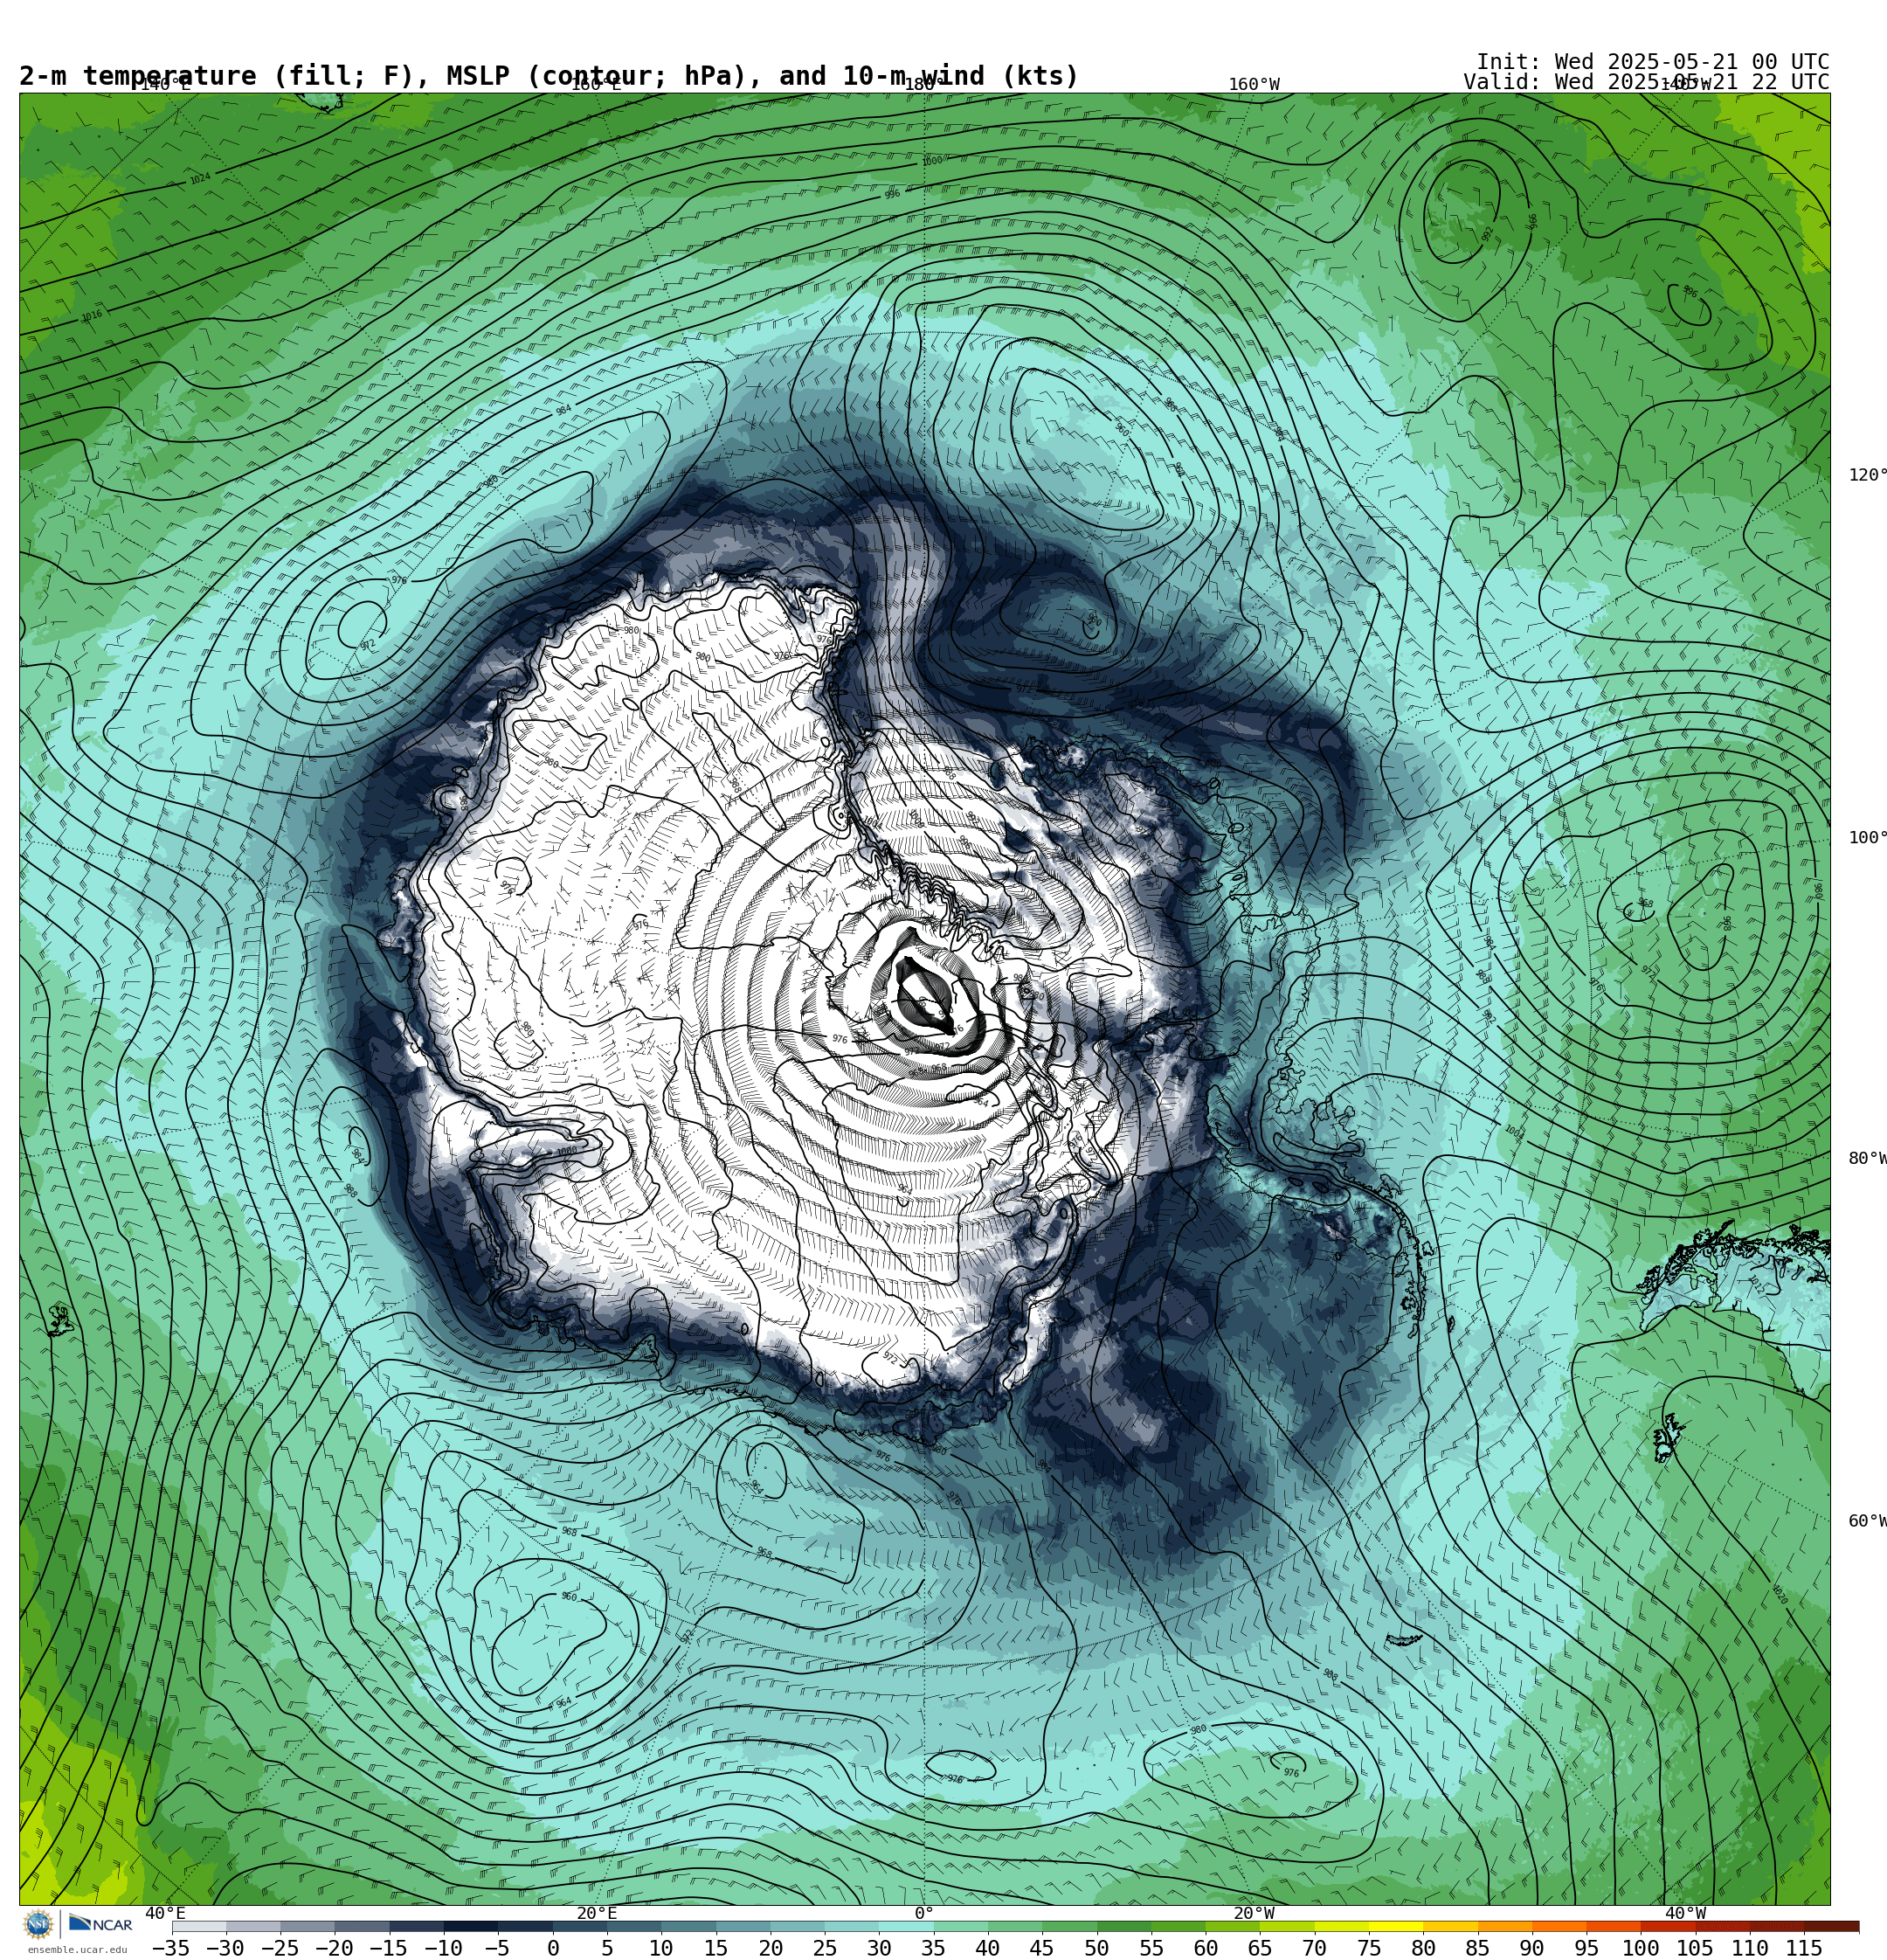Click the '20°W' longitude label at bottom
The width and height of the screenshot is (1887, 1960).
pos(1254,1913)
